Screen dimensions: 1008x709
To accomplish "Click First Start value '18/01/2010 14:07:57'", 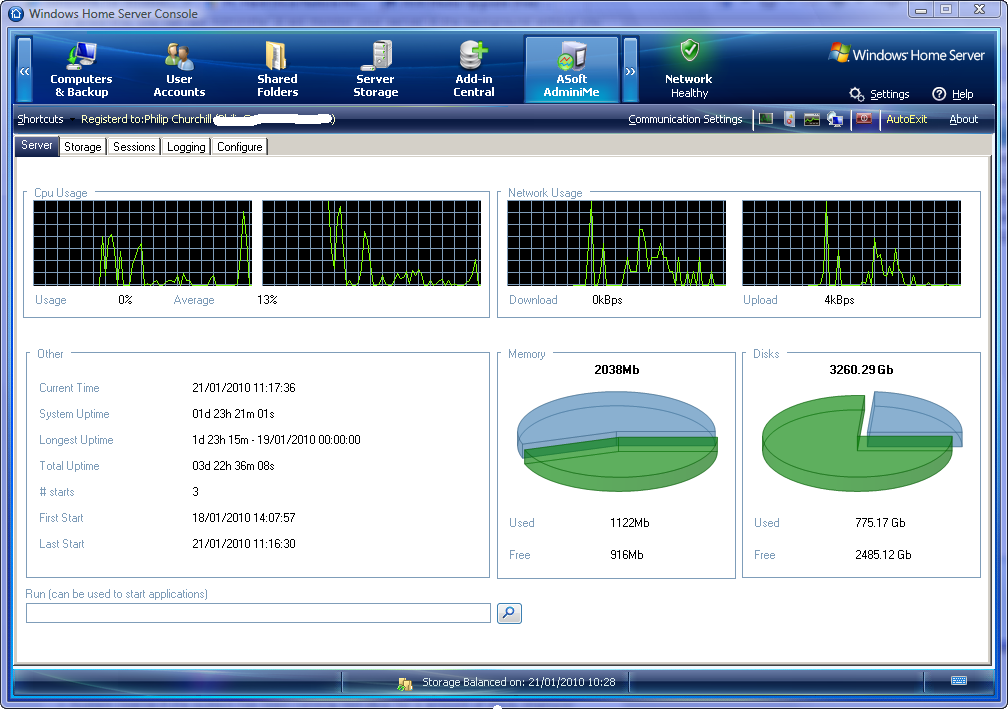I will pyautogui.click(x=244, y=517).
